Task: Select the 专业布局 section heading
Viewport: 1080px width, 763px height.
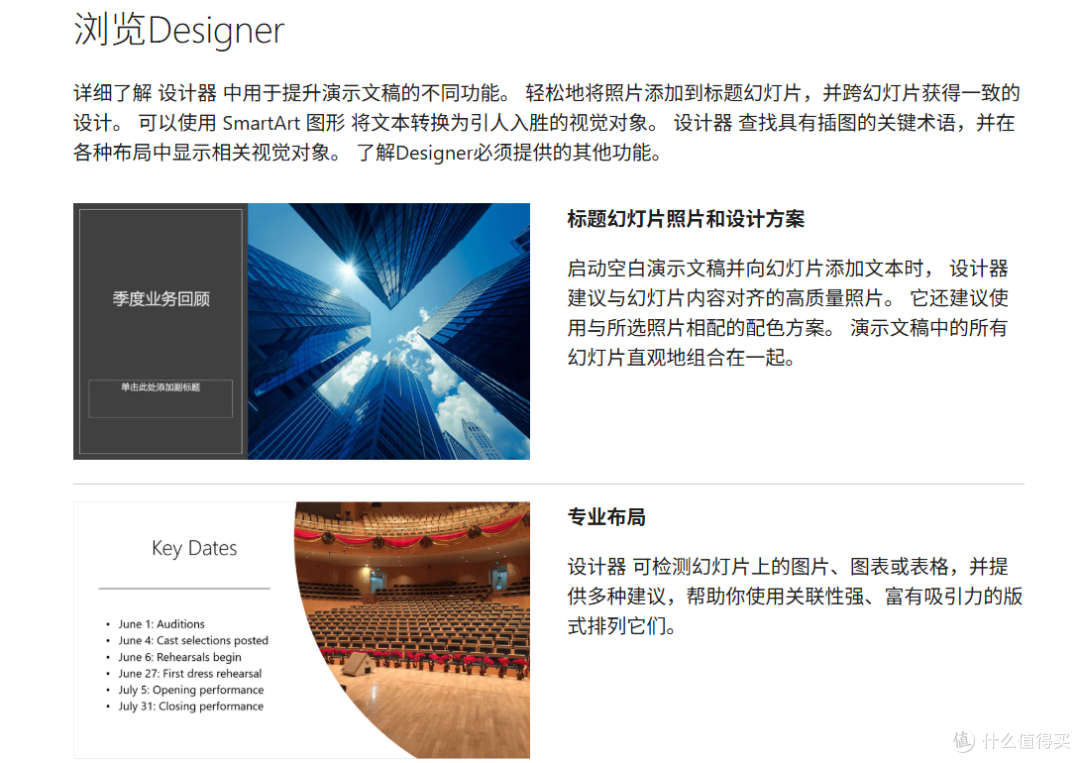Action: coord(606,517)
